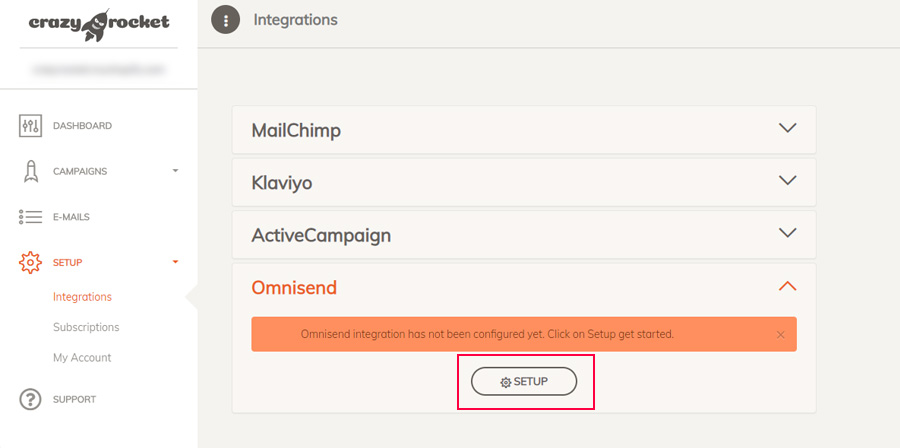900x448 pixels.
Task: Select Integrations in the sidebar
Action: tap(82, 297)
